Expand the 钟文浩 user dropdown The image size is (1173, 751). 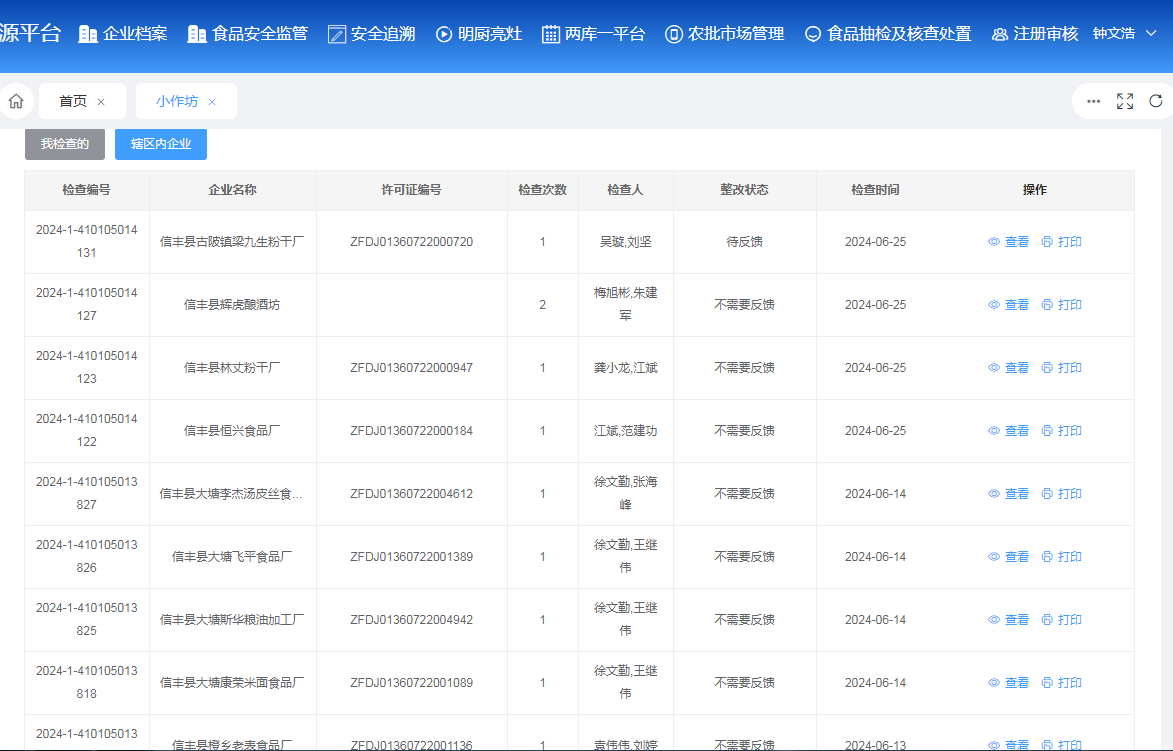(x=1150, y=34)
